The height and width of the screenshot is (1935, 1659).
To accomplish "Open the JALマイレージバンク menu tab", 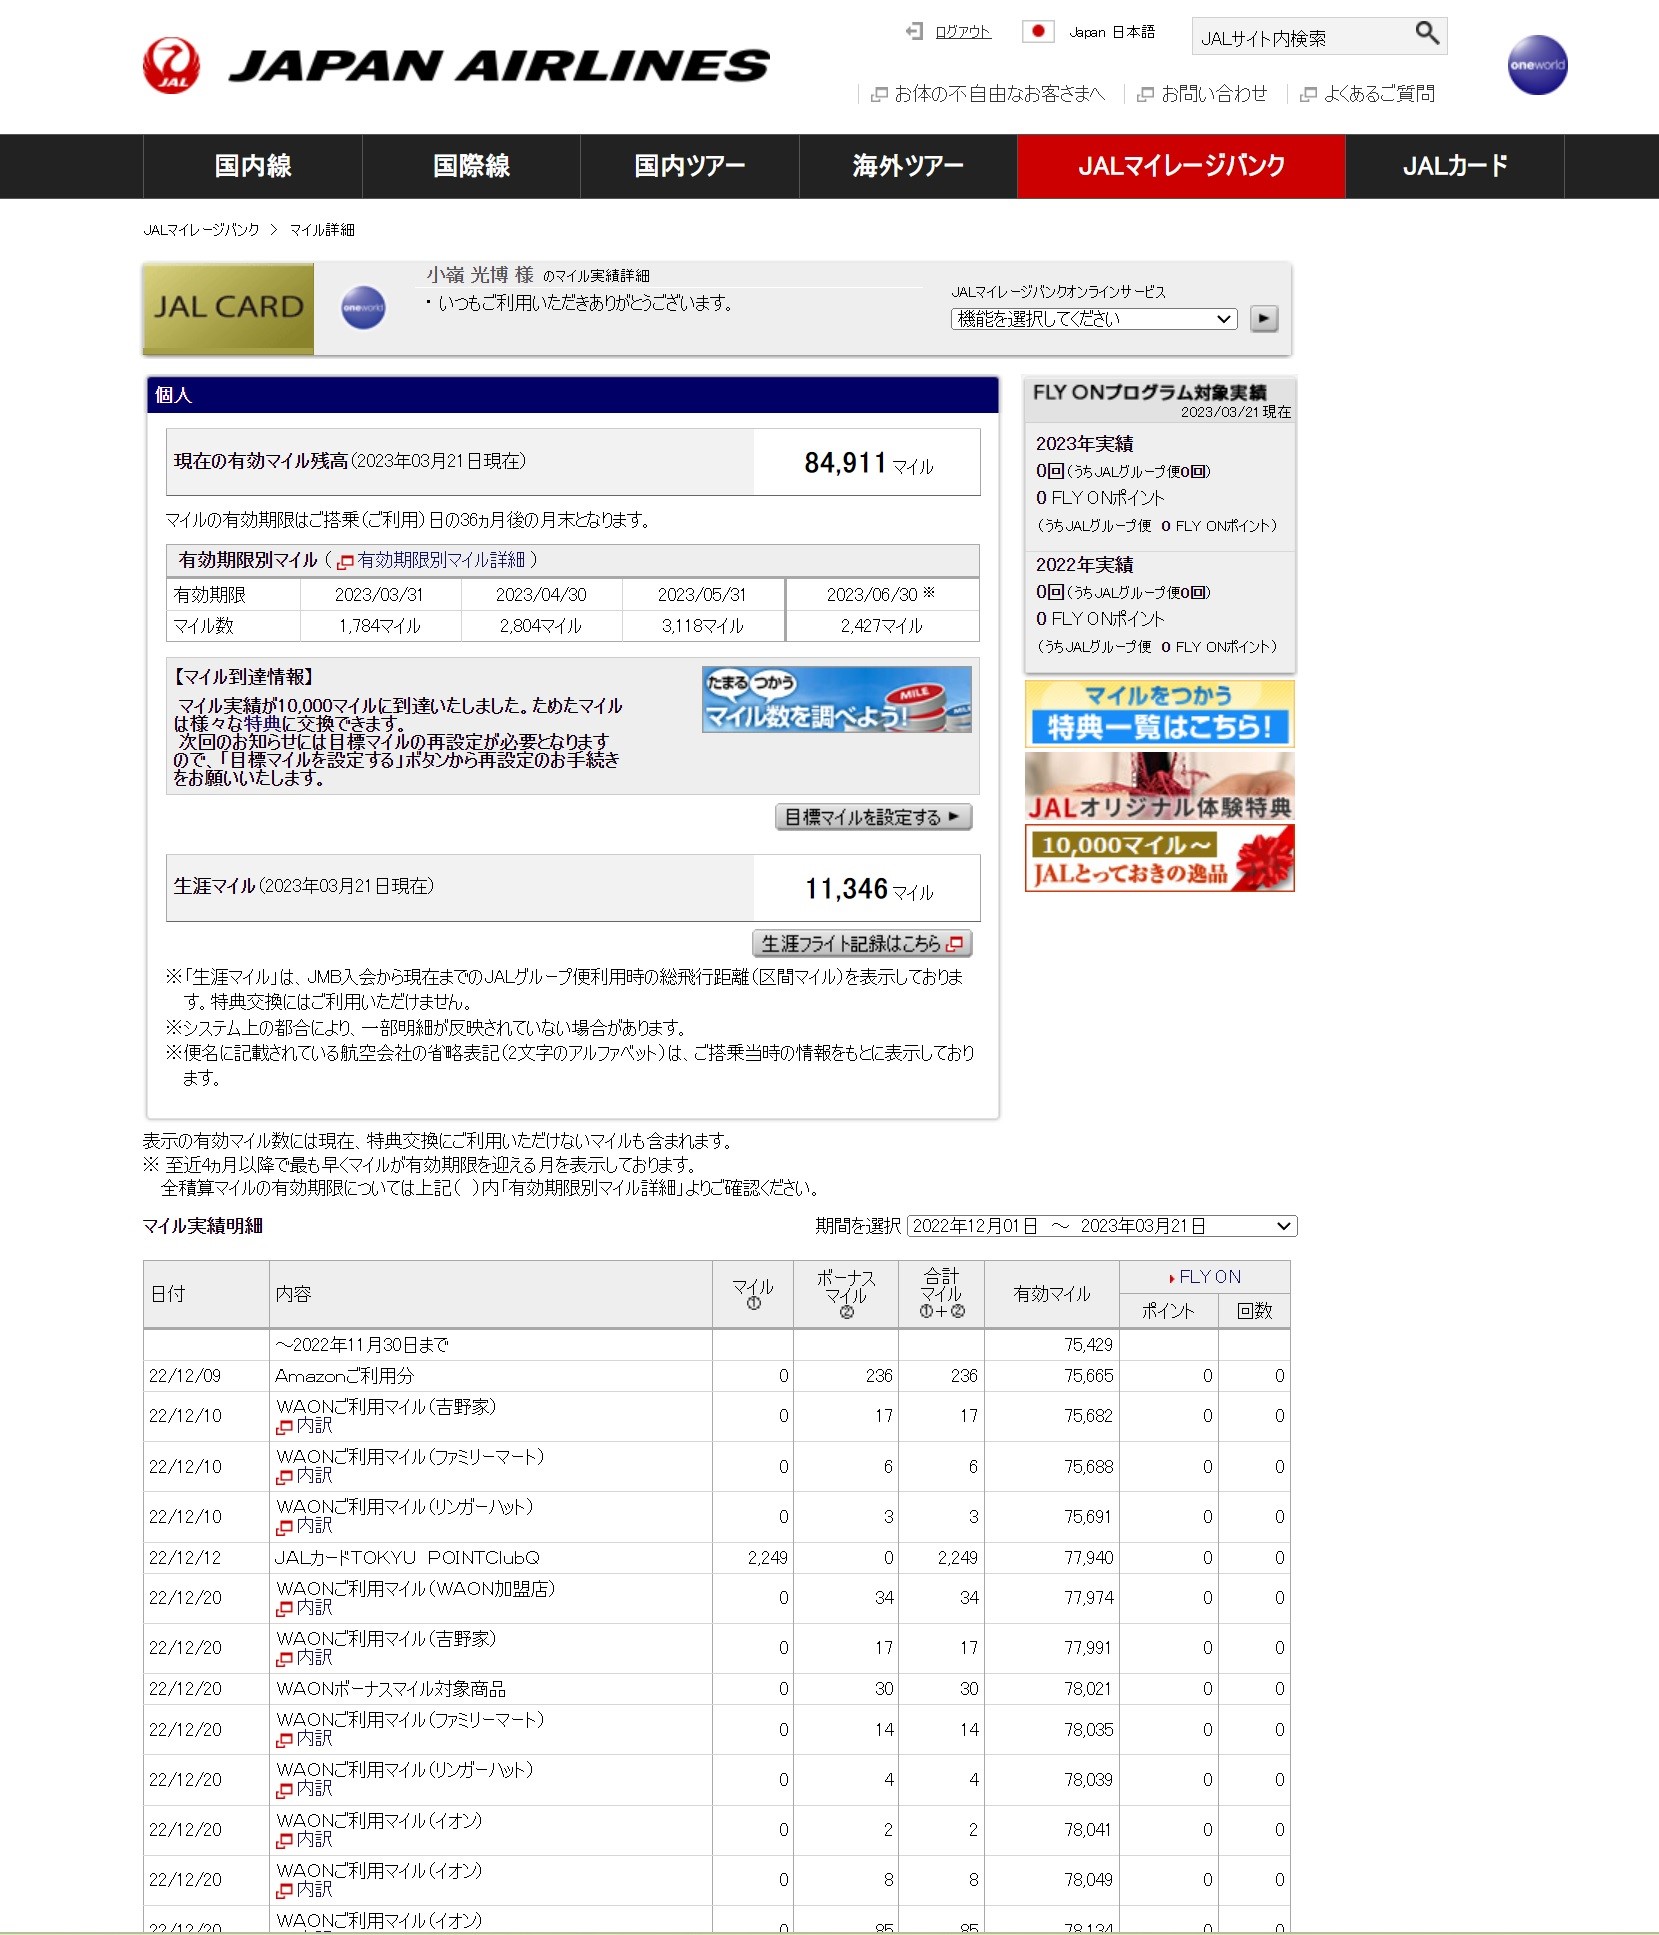I will (x=1181, y=166).
